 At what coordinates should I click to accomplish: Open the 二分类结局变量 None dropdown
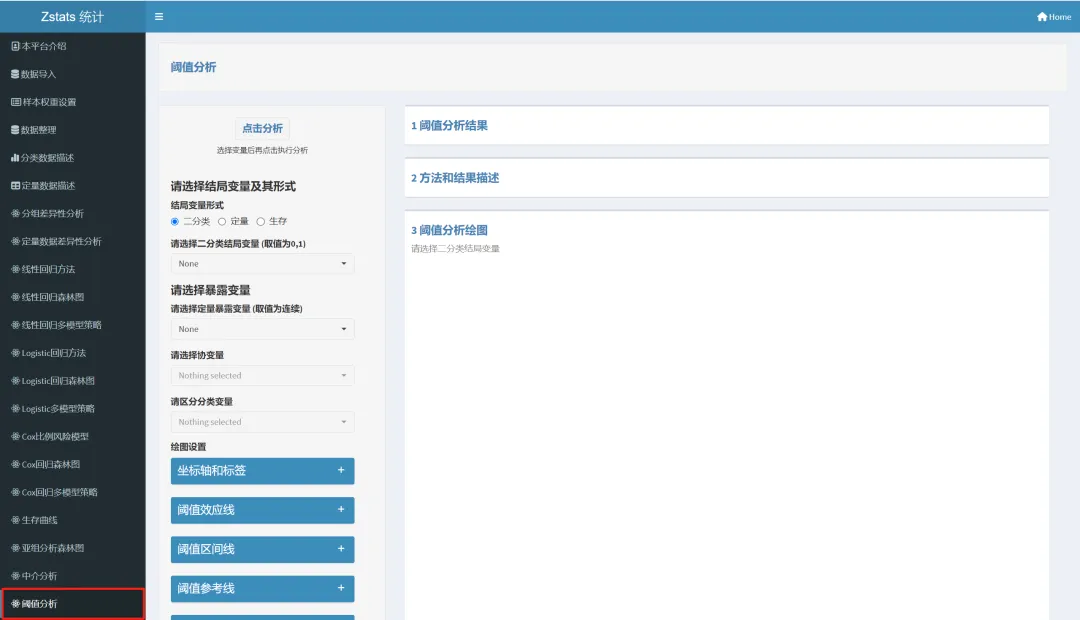pos(262,264)
